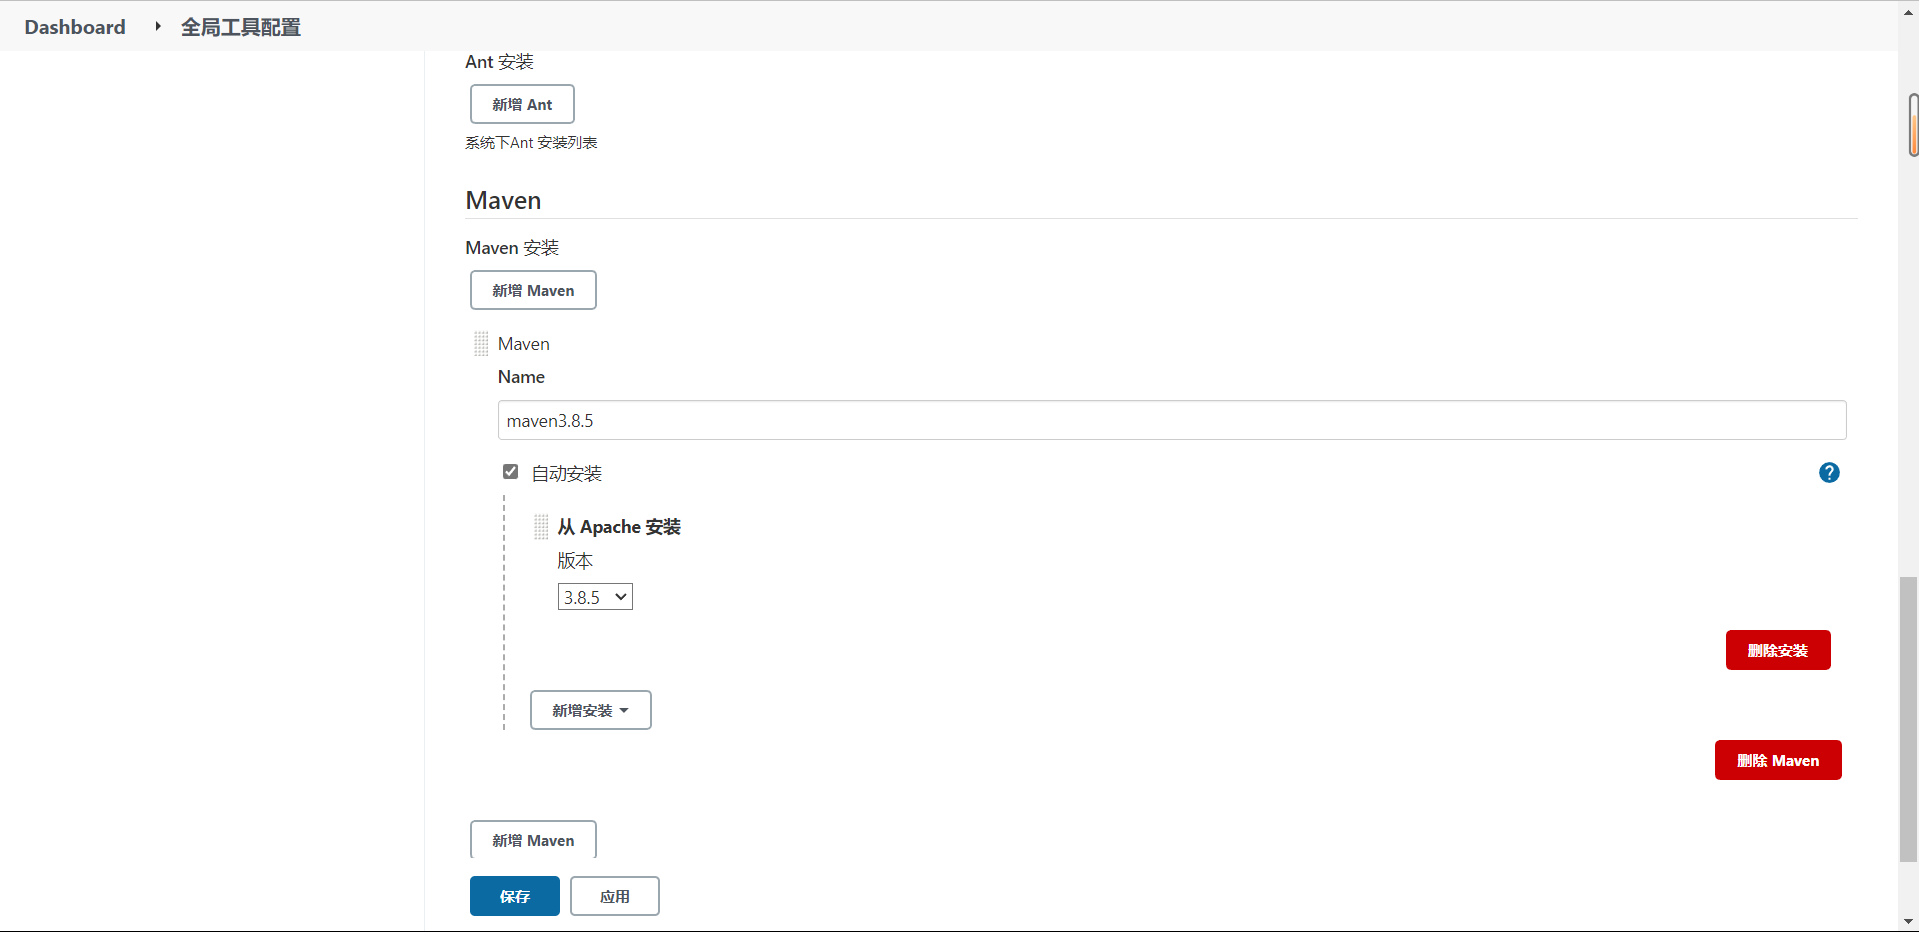Click 新增 Maven button under Maven 安装
The height and width of the screenshot is (932, 1919).
[533, 290]
